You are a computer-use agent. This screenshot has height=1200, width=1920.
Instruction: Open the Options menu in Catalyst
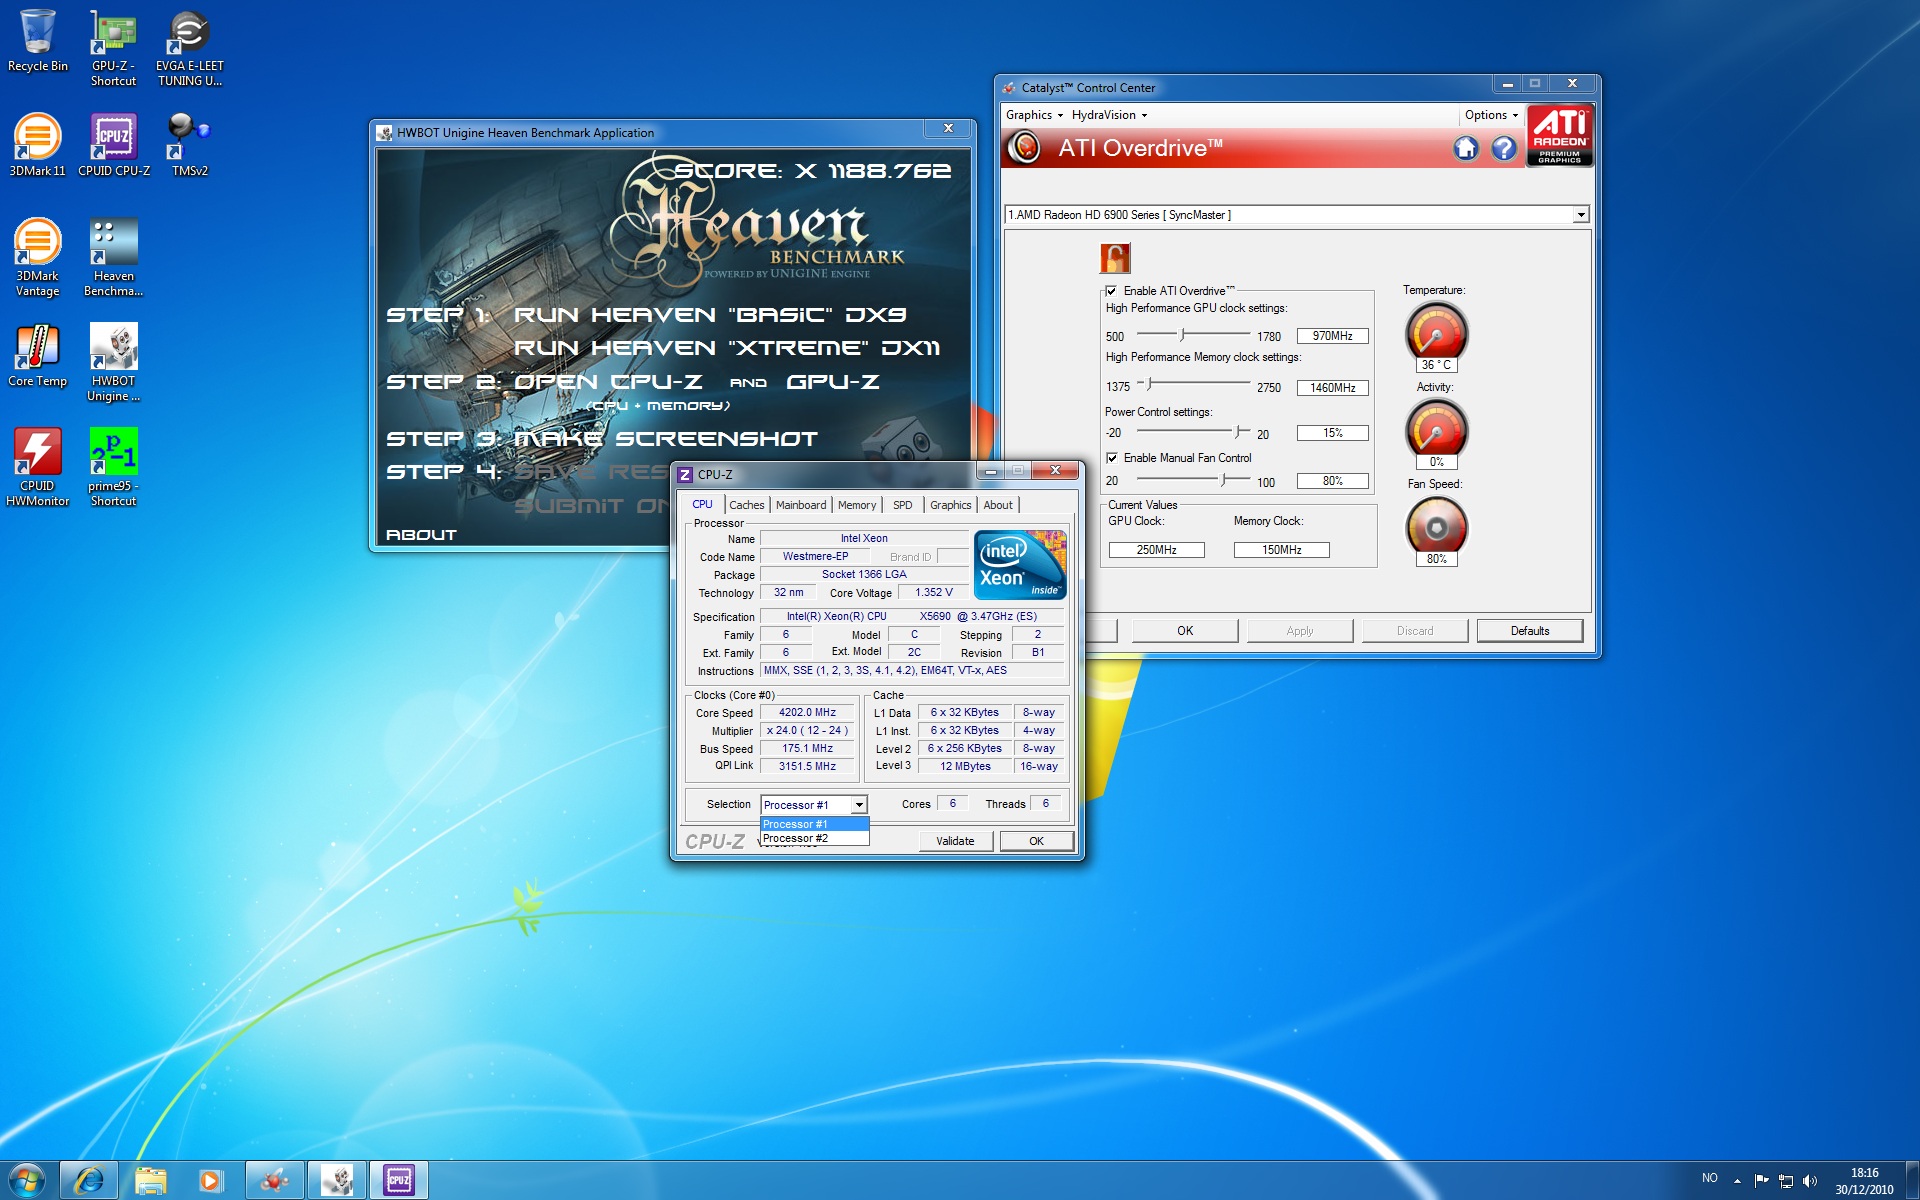(x=1491, y=115)
